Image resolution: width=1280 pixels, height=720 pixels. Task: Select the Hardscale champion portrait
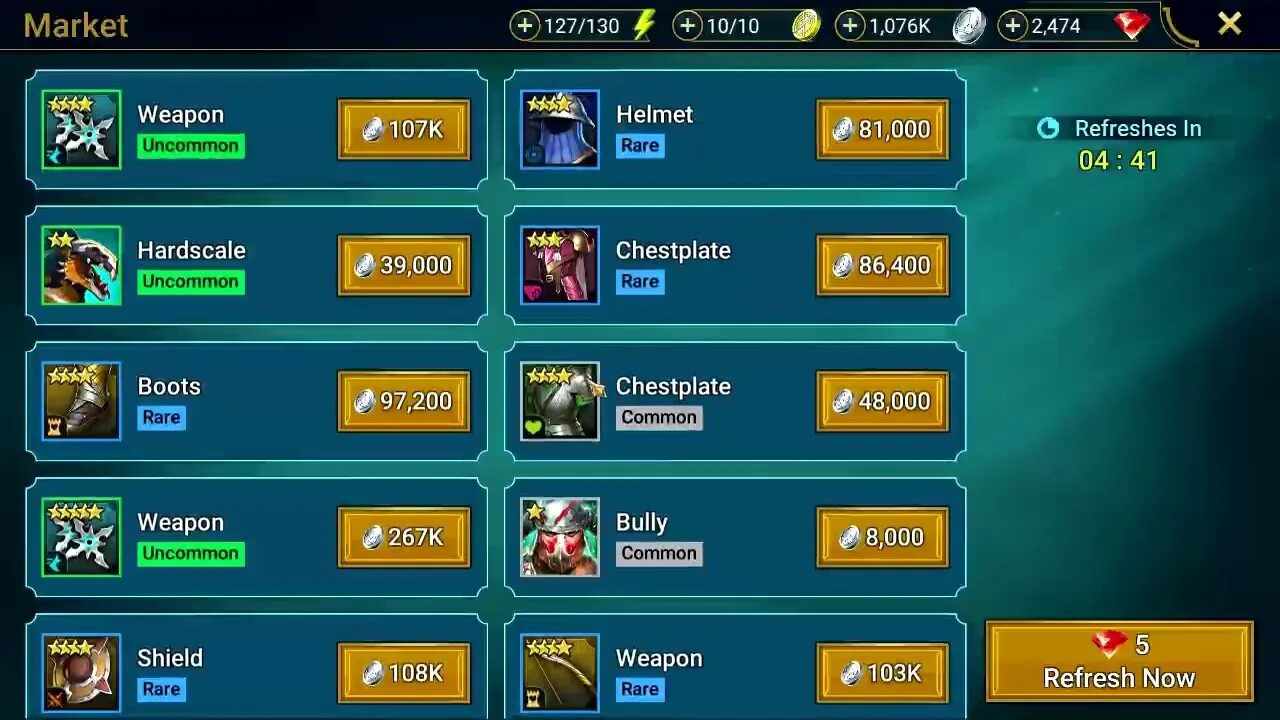click(x=81, y=265)
